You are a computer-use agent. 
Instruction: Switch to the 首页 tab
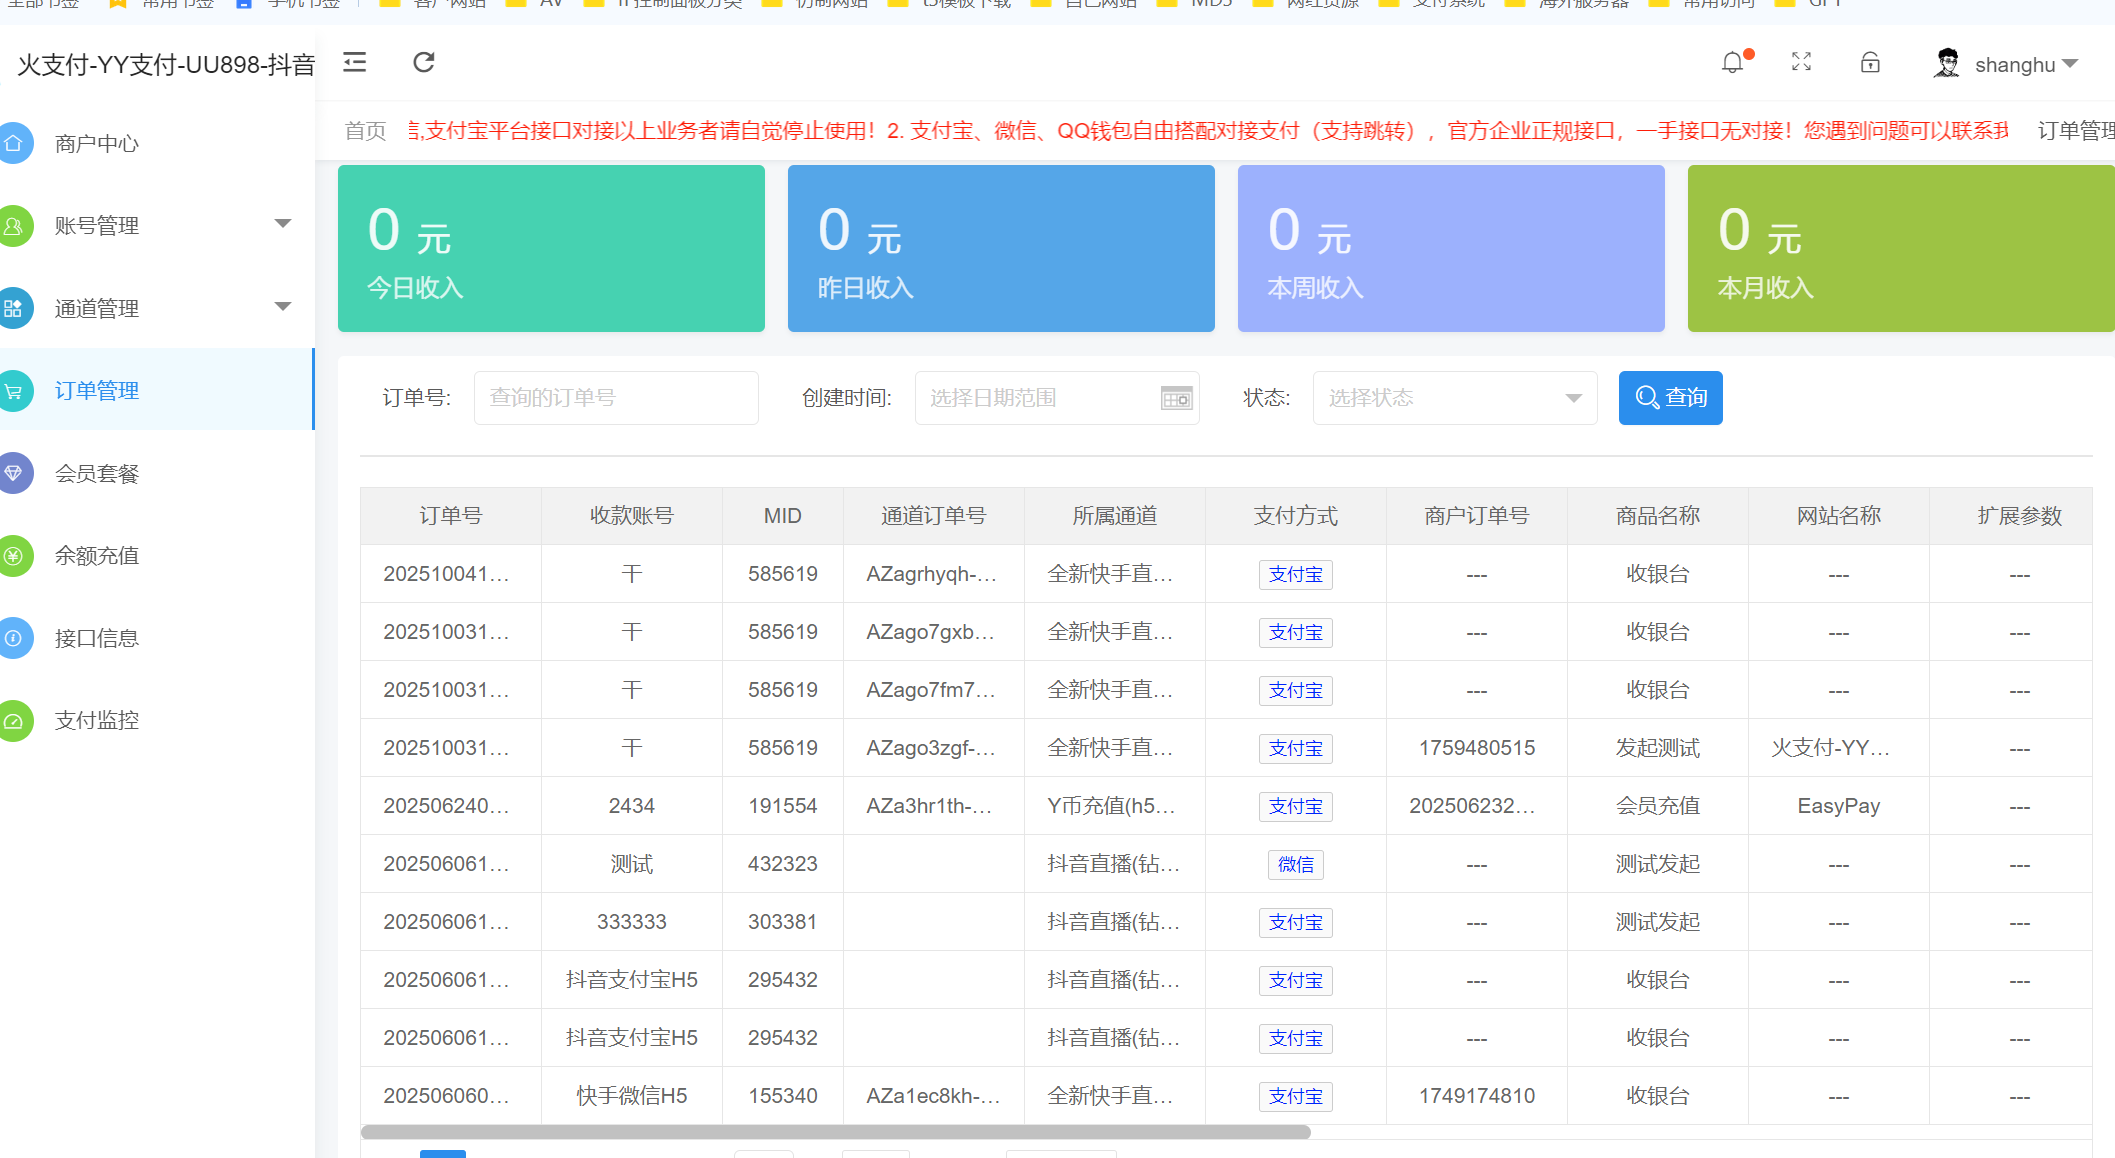[x=365, y=131]
